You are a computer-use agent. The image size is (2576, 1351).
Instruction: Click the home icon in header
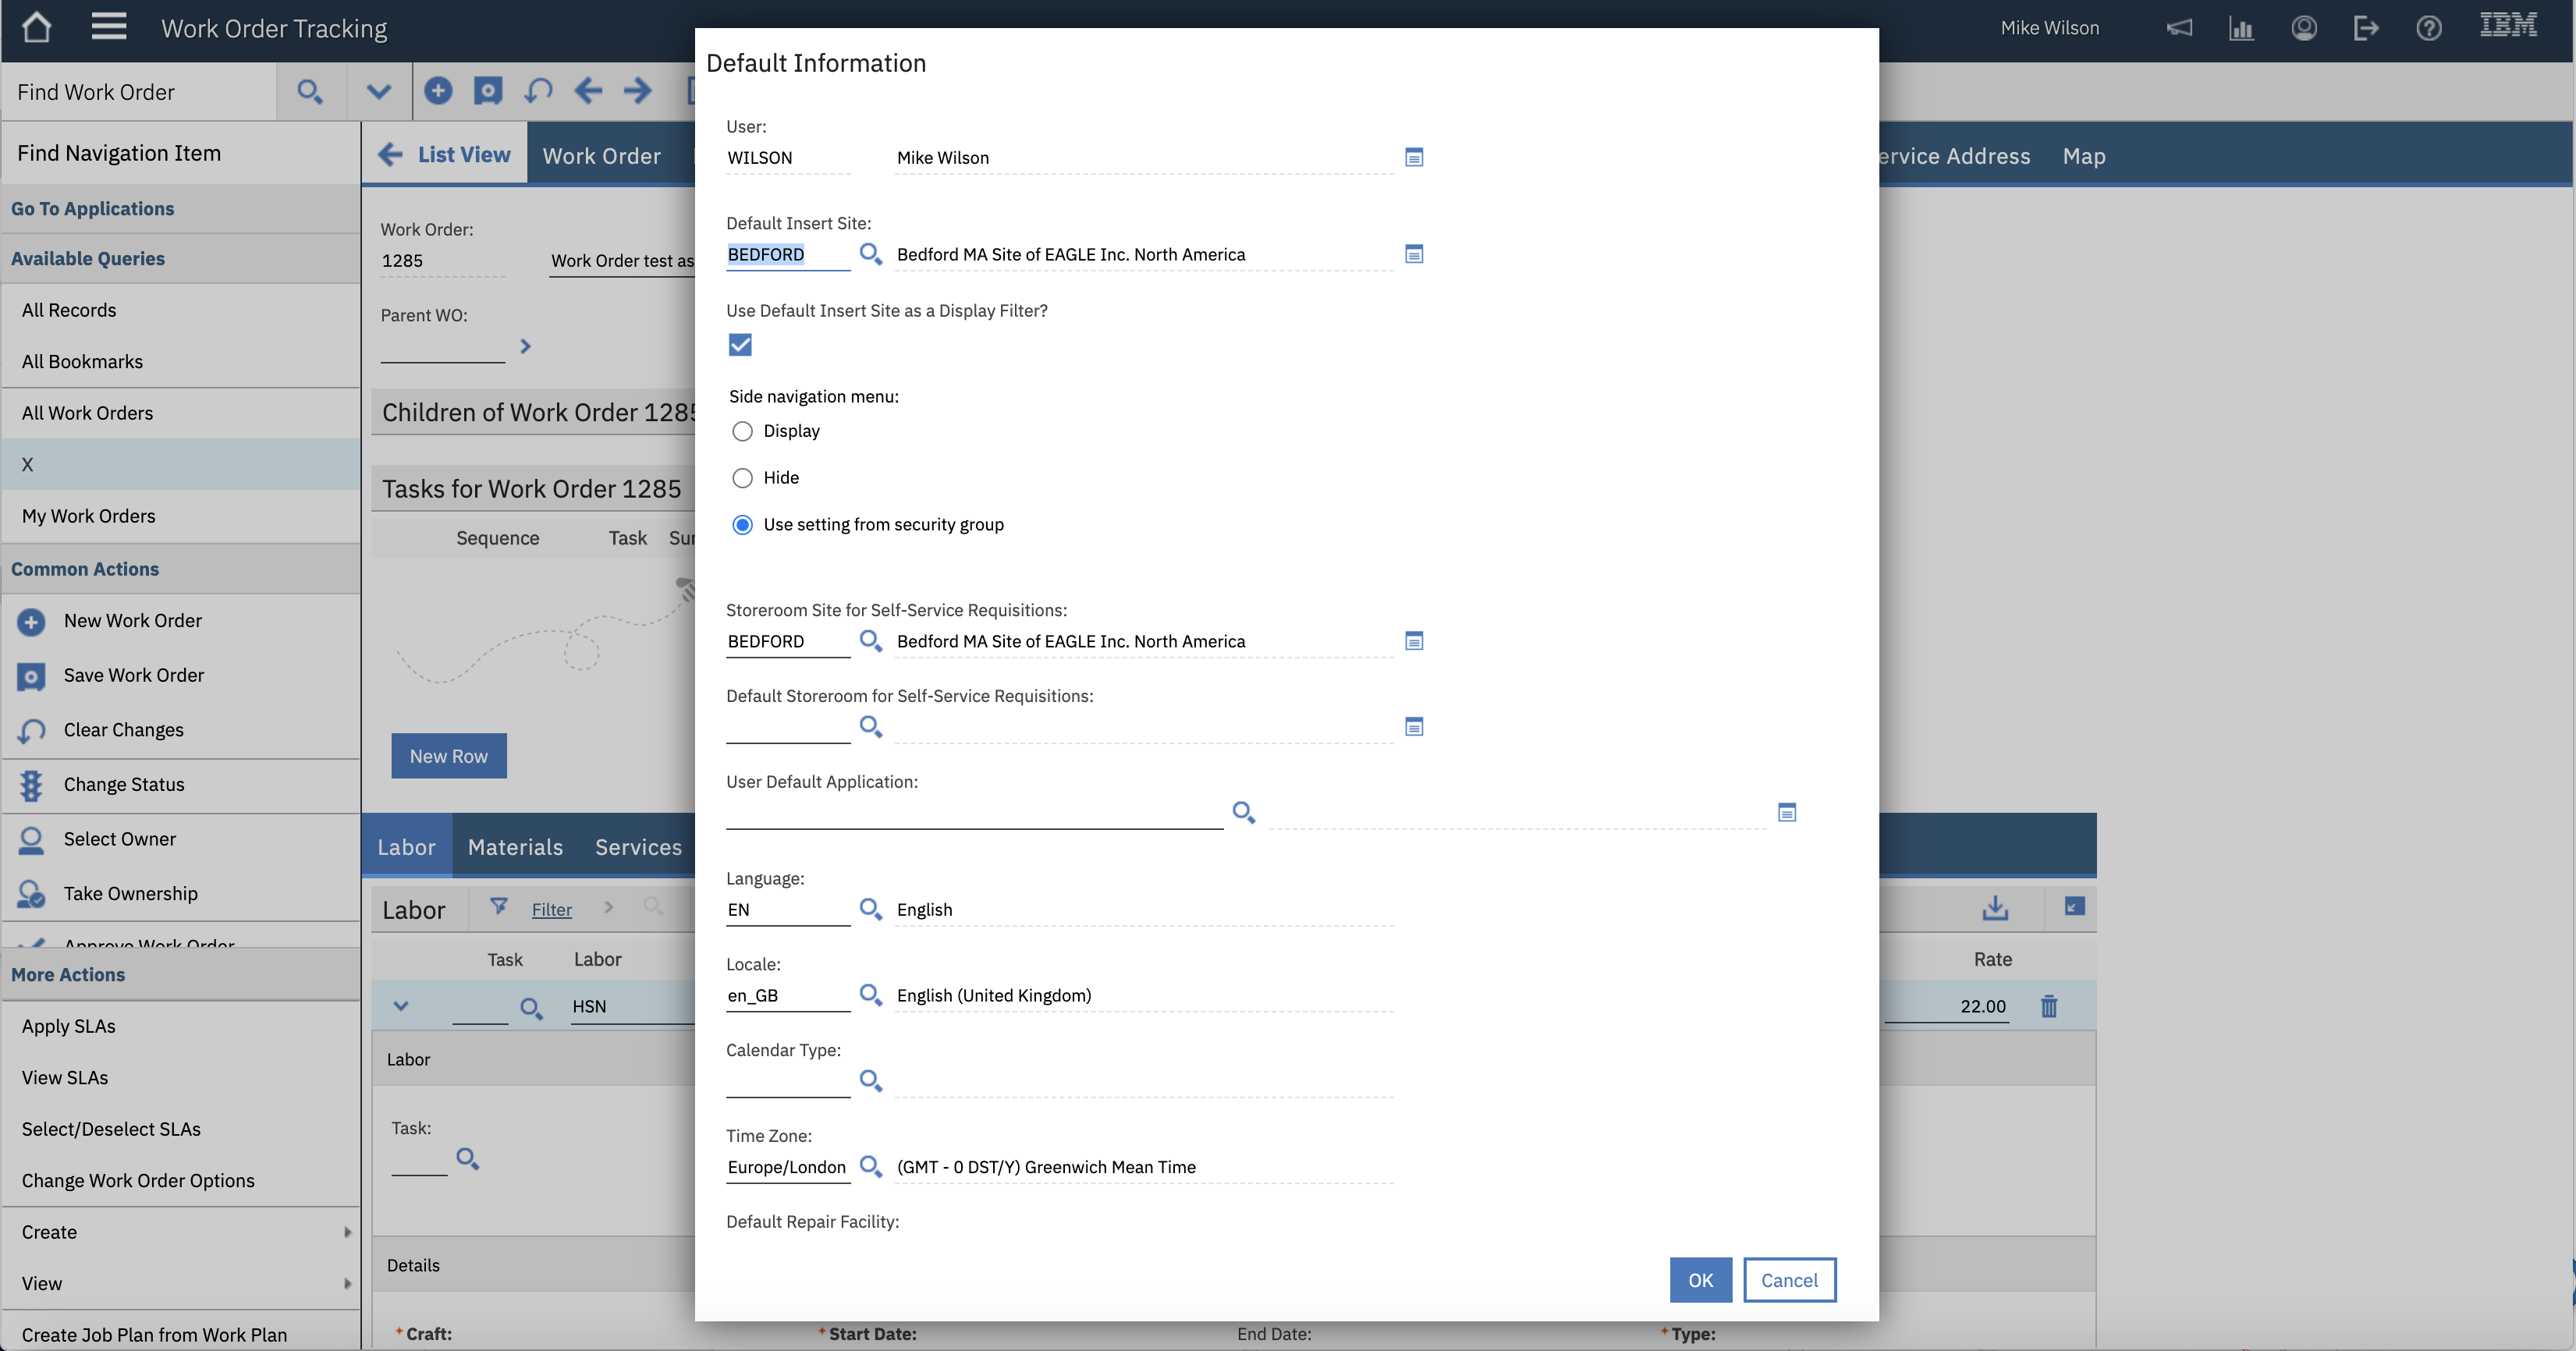(36, 28)
